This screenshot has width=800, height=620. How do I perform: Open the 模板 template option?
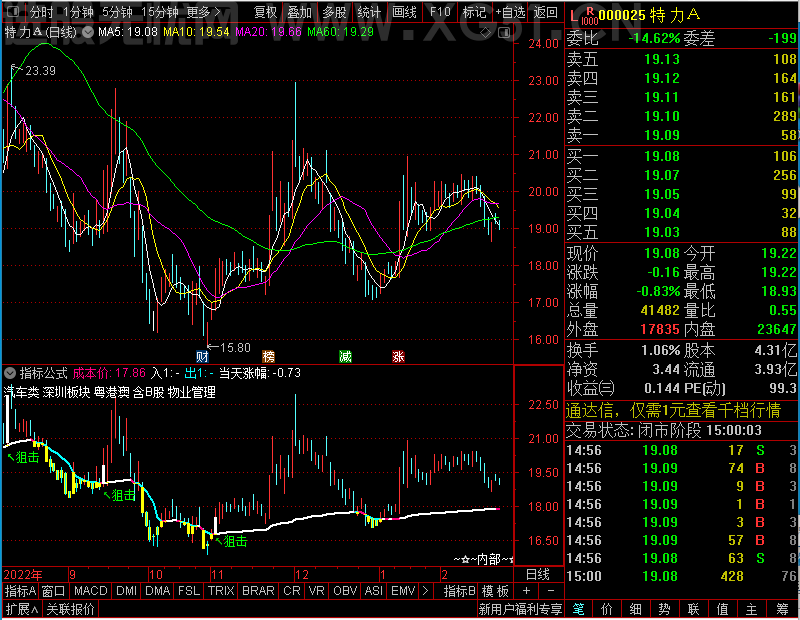[x=495, y=591]
